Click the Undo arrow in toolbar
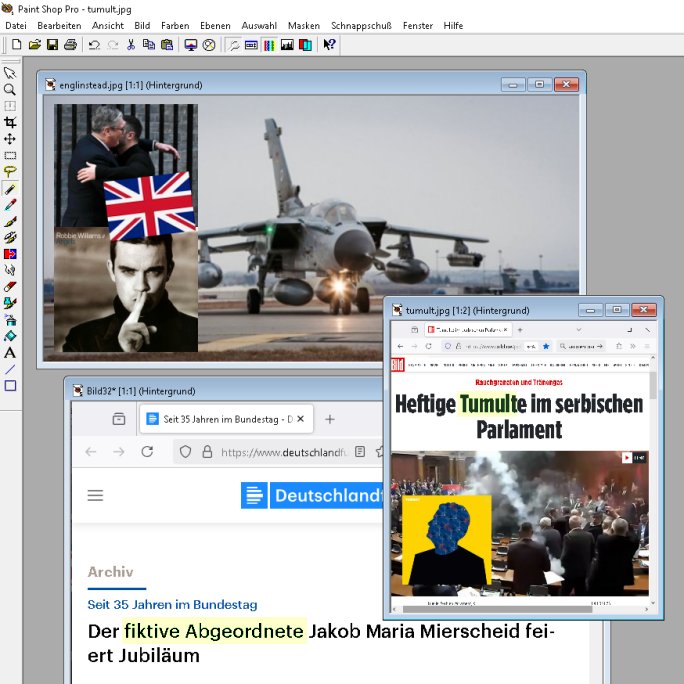Viewport: 684px width, 684px height. tap(94, 45)
